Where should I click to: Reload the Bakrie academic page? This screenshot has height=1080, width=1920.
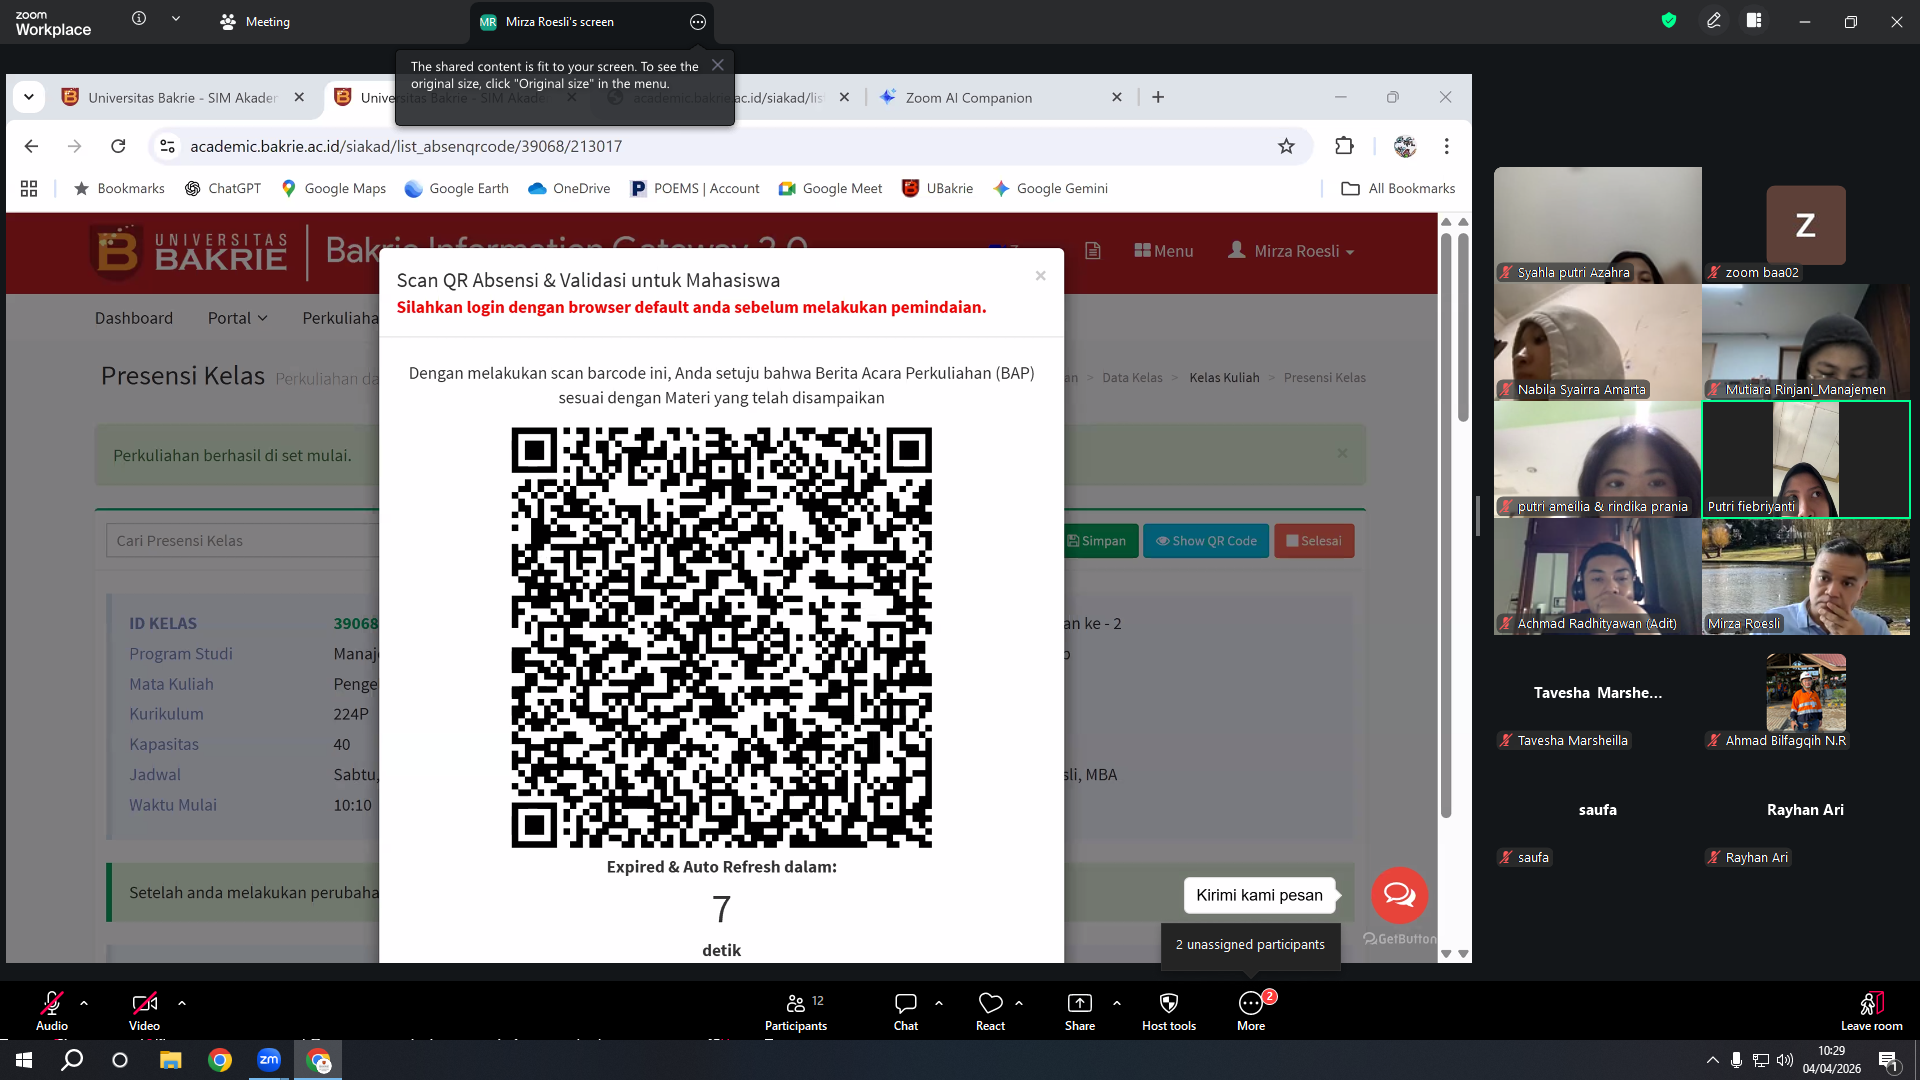coord(118,146)
